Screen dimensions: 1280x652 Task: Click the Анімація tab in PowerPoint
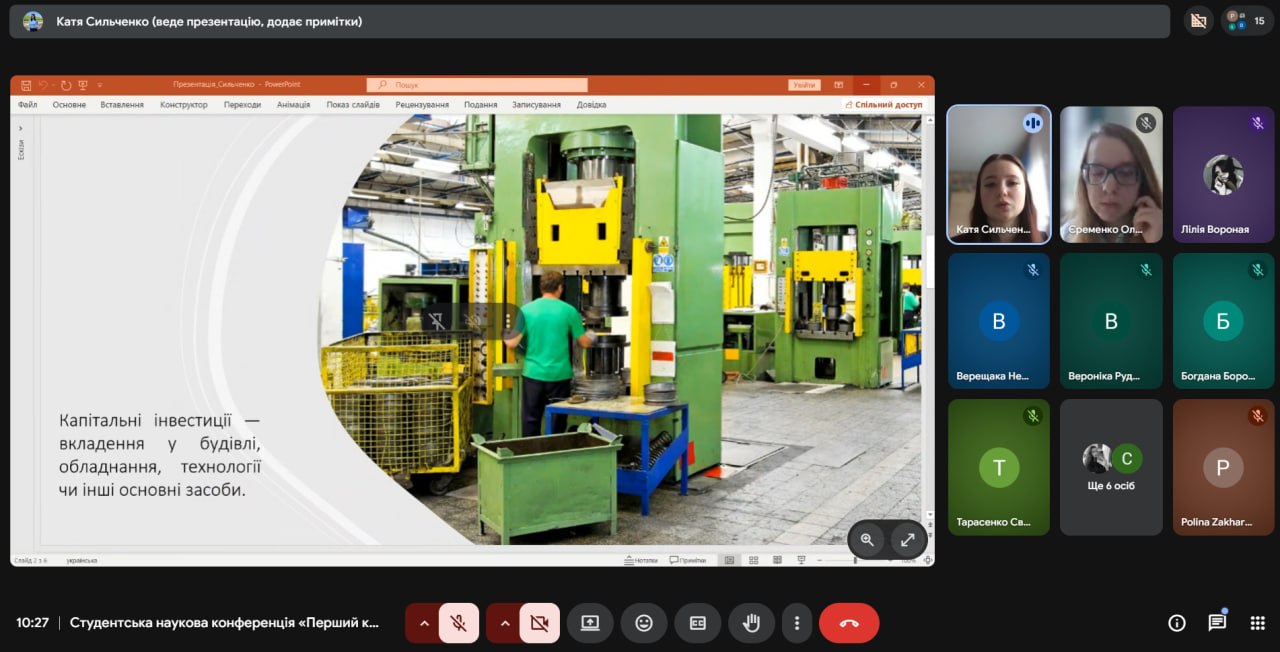pyautogui.click(x=293, y=104)
